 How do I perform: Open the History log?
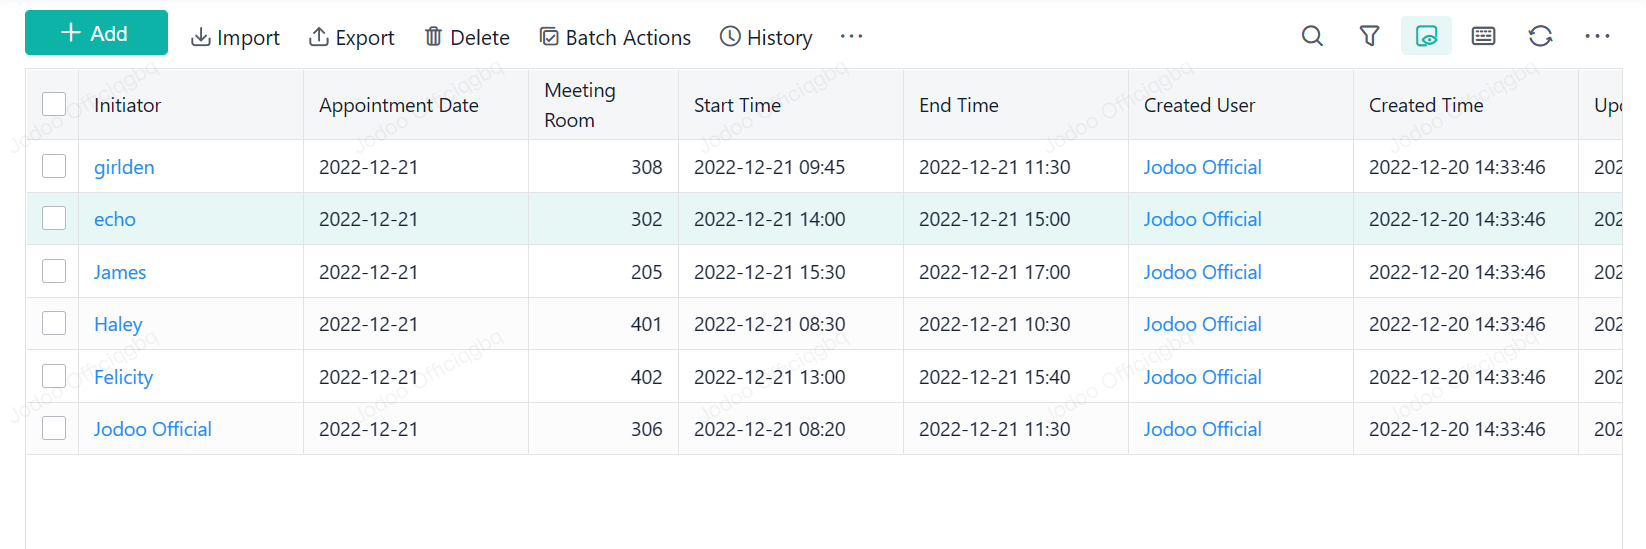coord(766,38)
